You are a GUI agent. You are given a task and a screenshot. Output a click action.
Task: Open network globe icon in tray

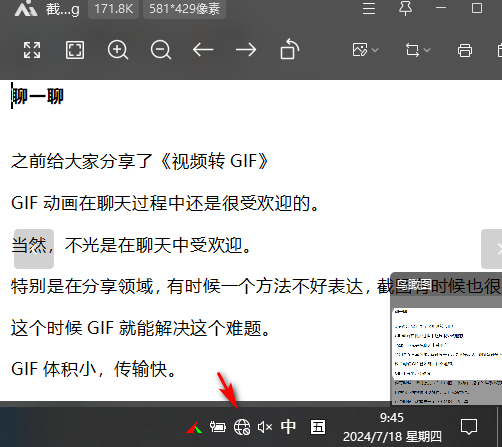coord(242,427)
